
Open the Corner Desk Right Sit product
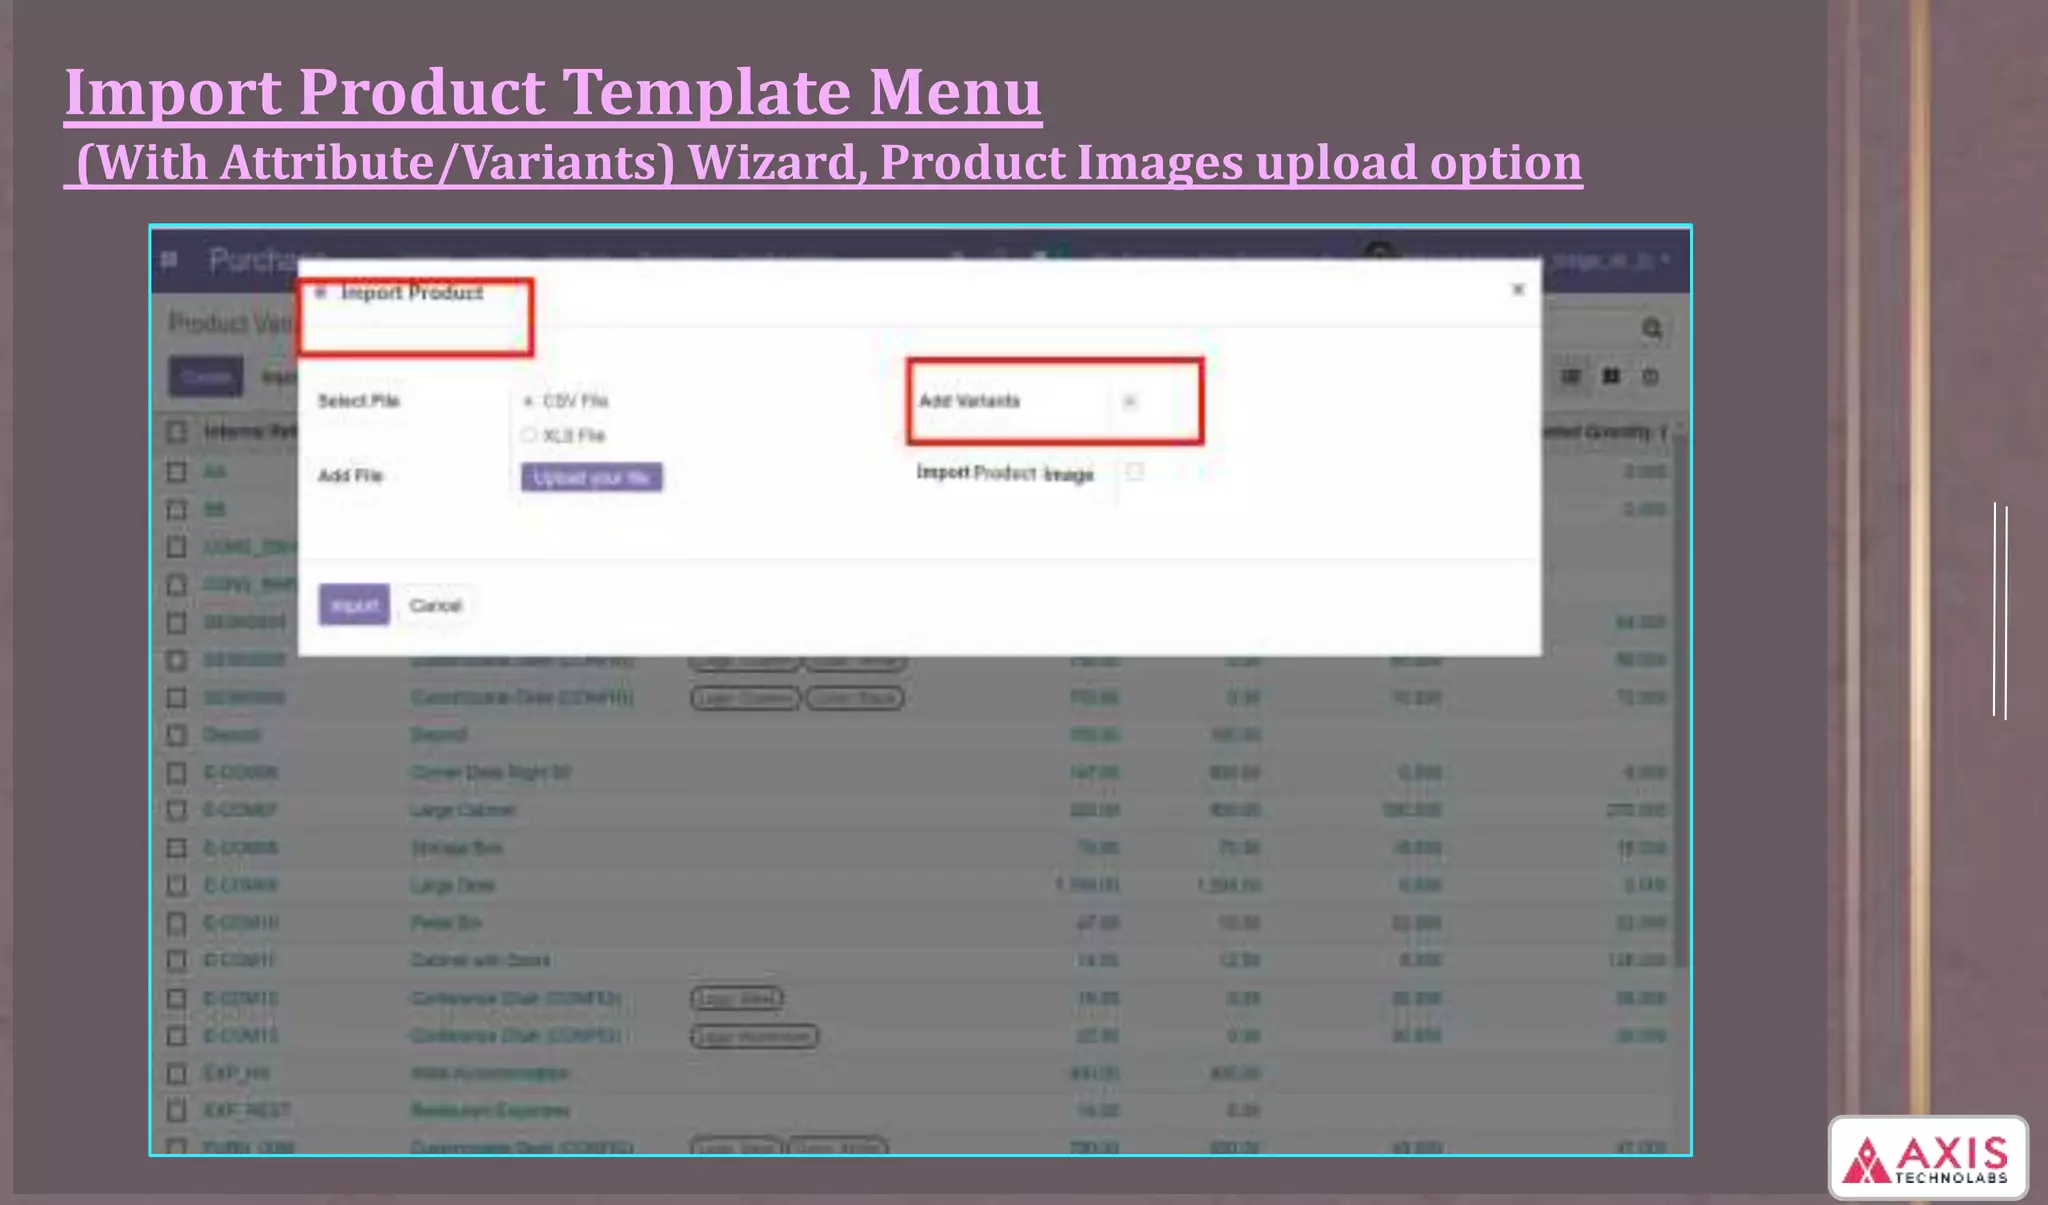coord(491,772)
